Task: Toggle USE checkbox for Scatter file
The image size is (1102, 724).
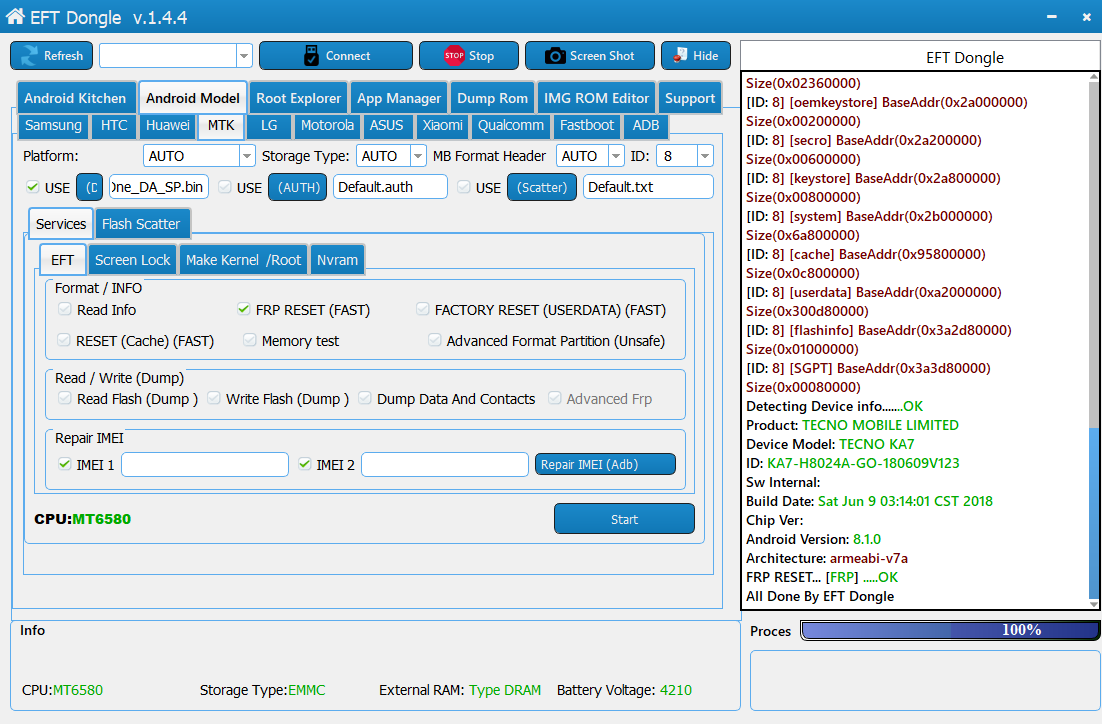Action: click(x=464, y=187)
